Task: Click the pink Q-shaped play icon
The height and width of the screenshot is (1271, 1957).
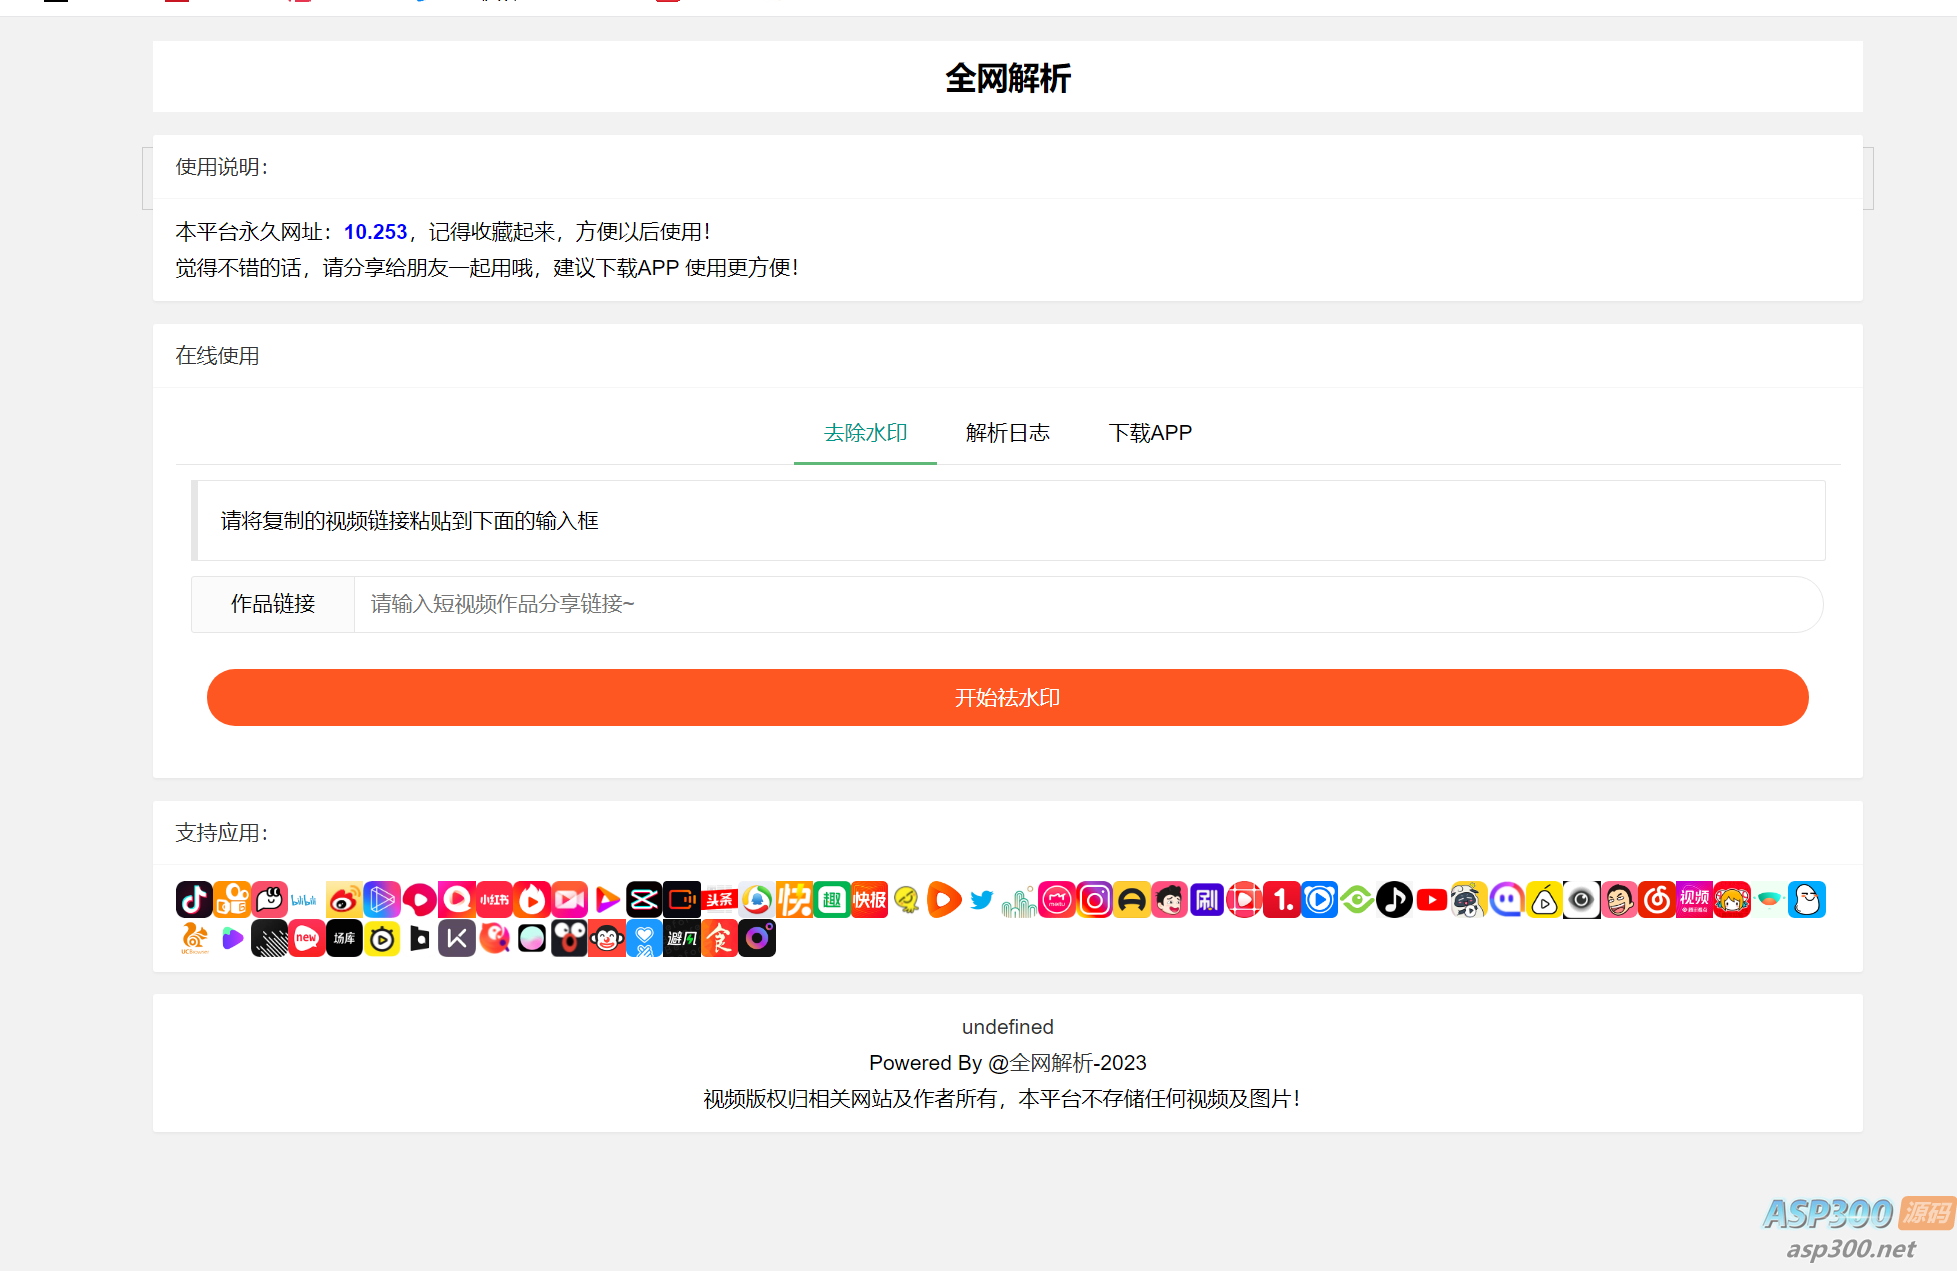Action: click(457, 900)
